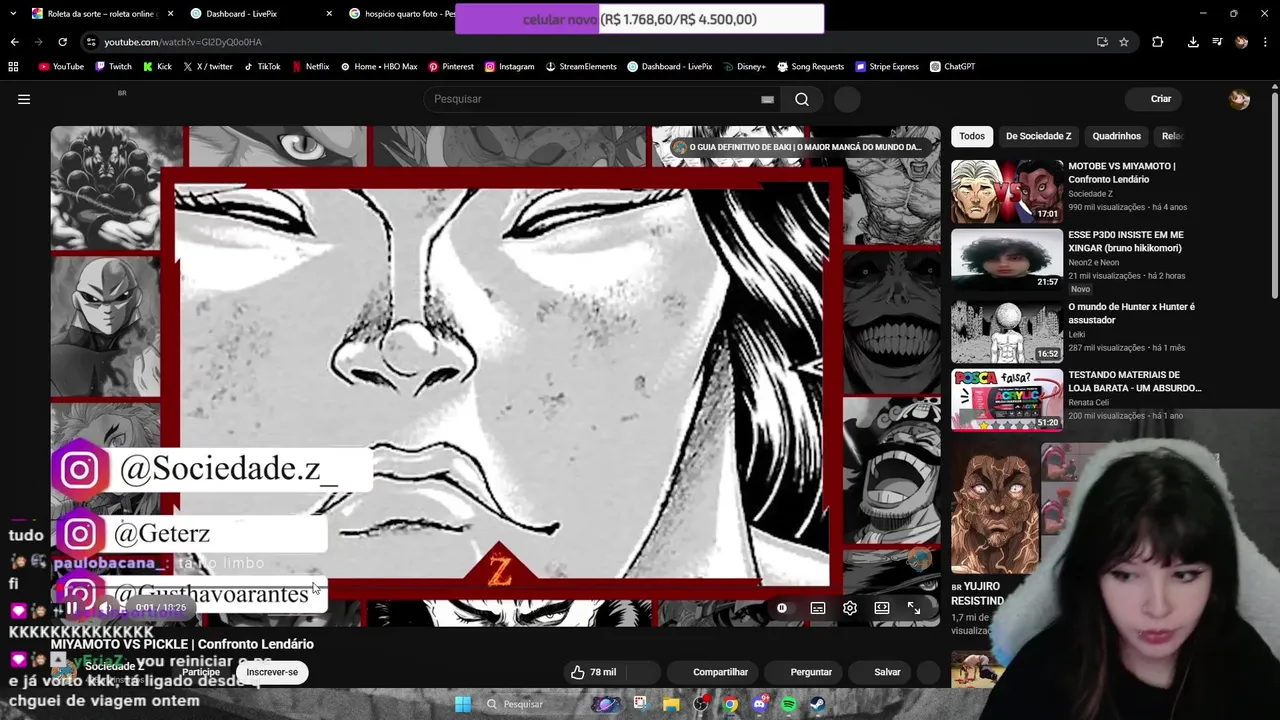Open the Netflix bookmark
Image resolution: width=1280 pixels, height=720 pixels.
310,67
